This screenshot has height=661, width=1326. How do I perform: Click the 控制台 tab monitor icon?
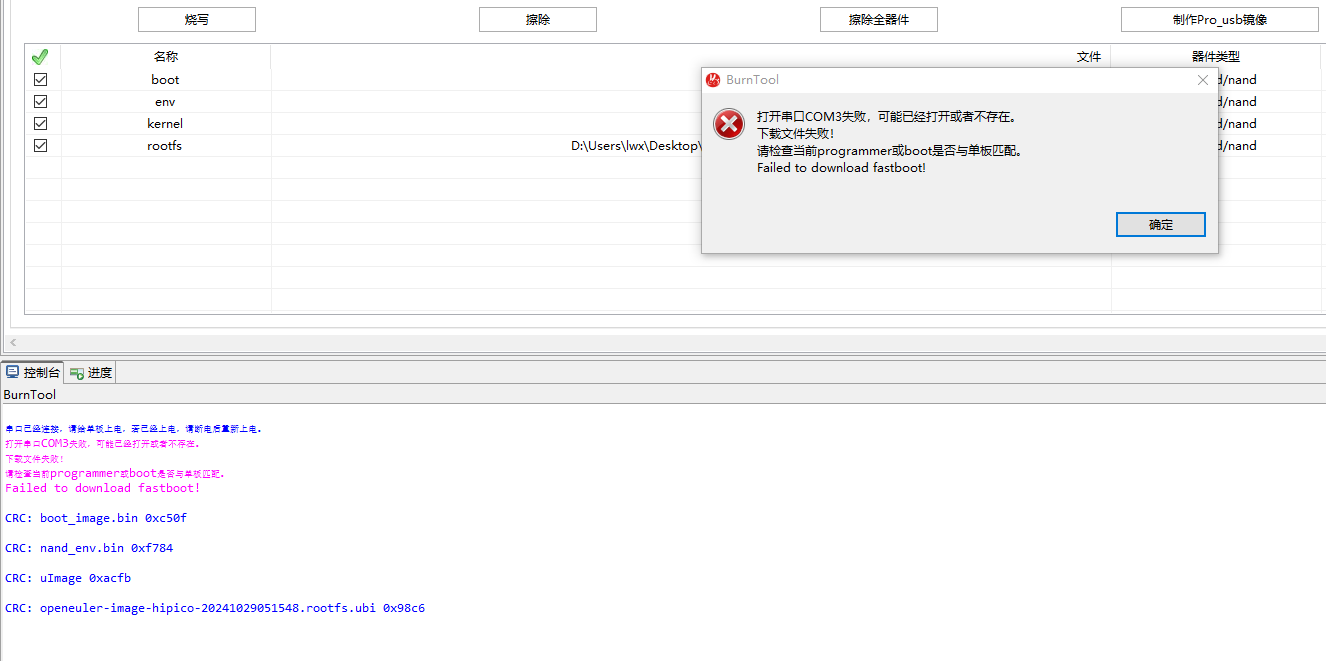pyautogui.click(x=13, y=372)
